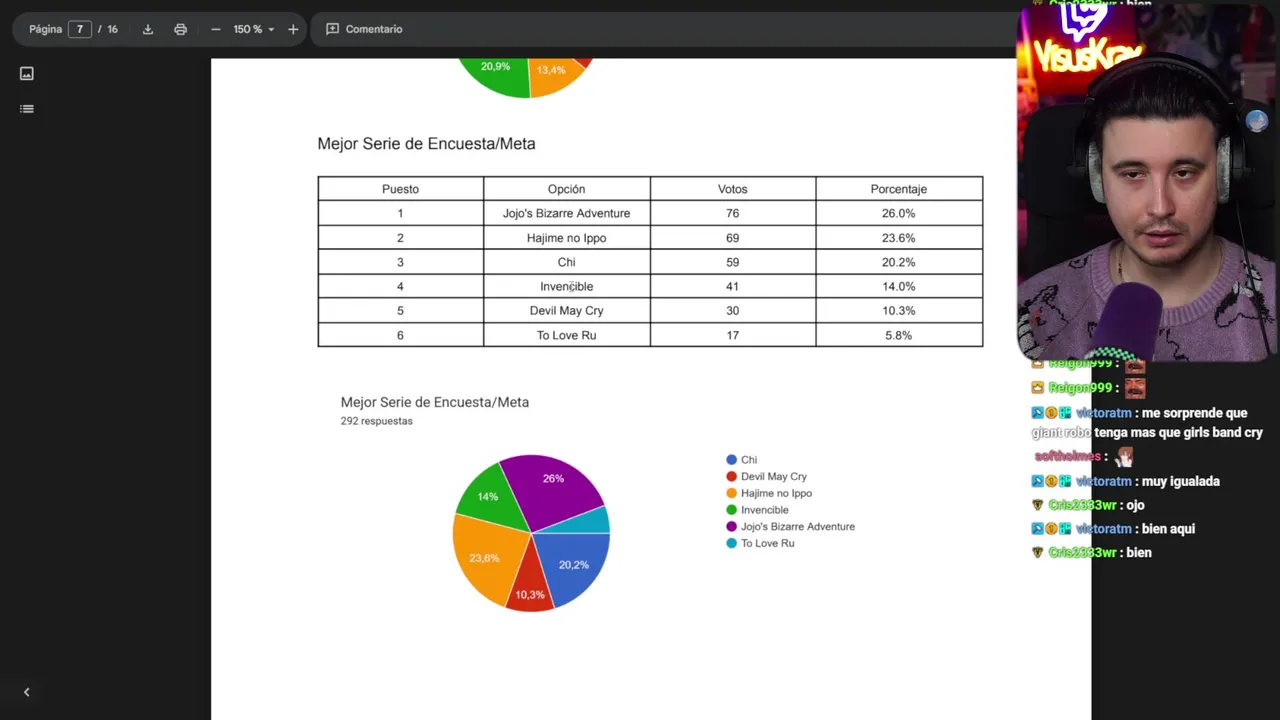Collapse the sidebar with the left chevron
1280x720 pixels.
coord(27,692)
